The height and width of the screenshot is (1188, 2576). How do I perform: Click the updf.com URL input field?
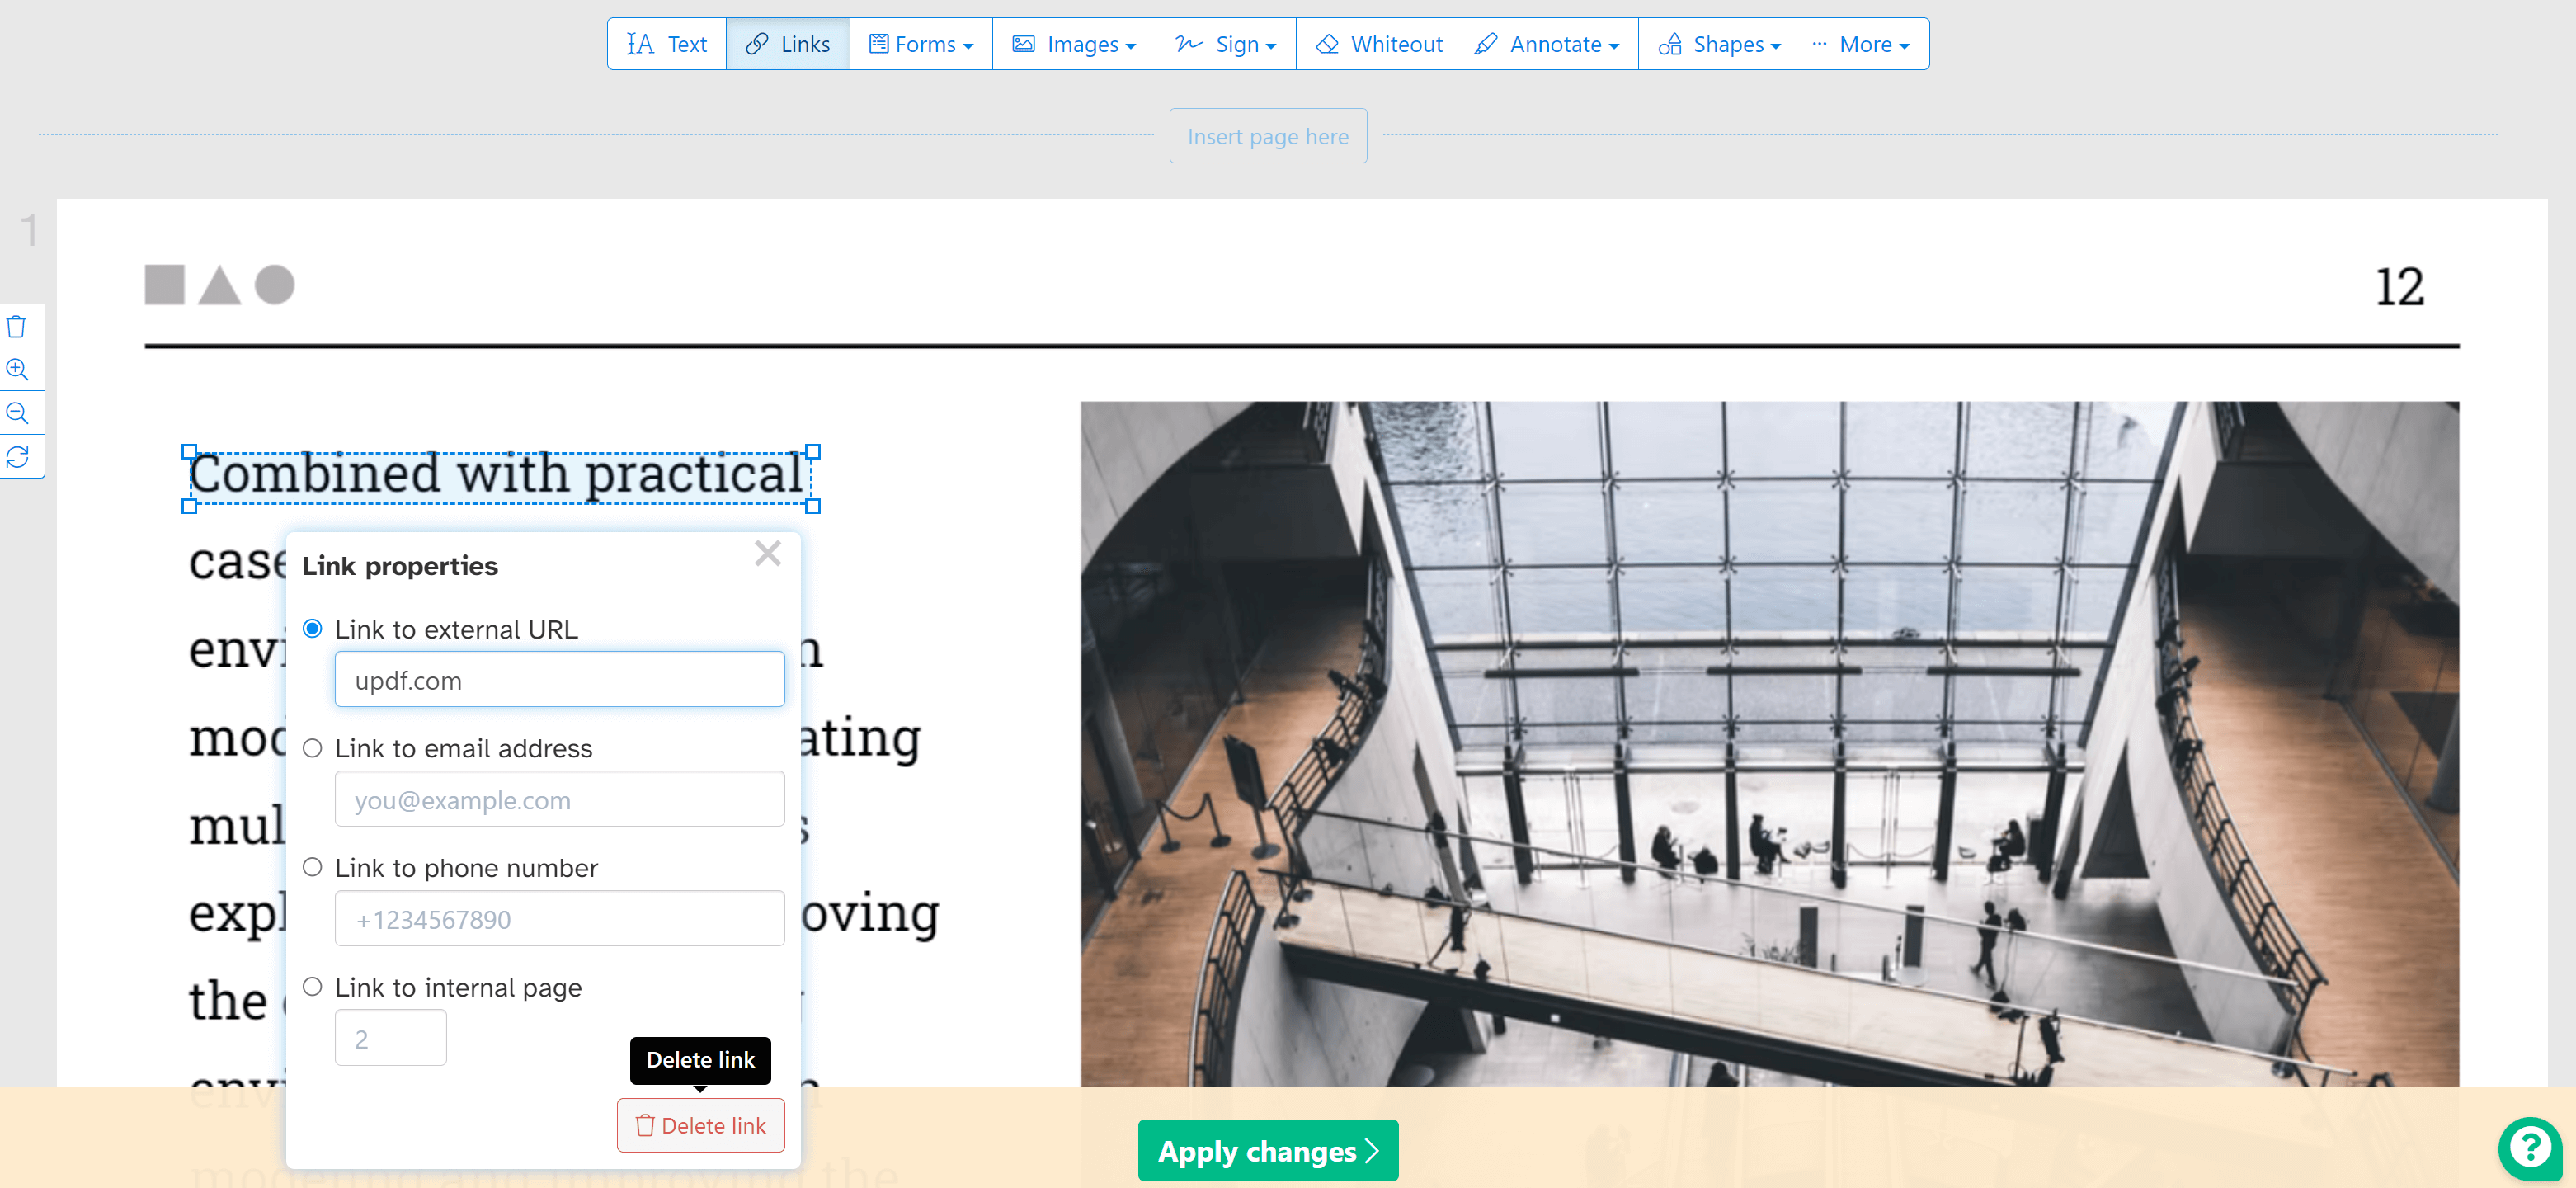click(558, 679)
